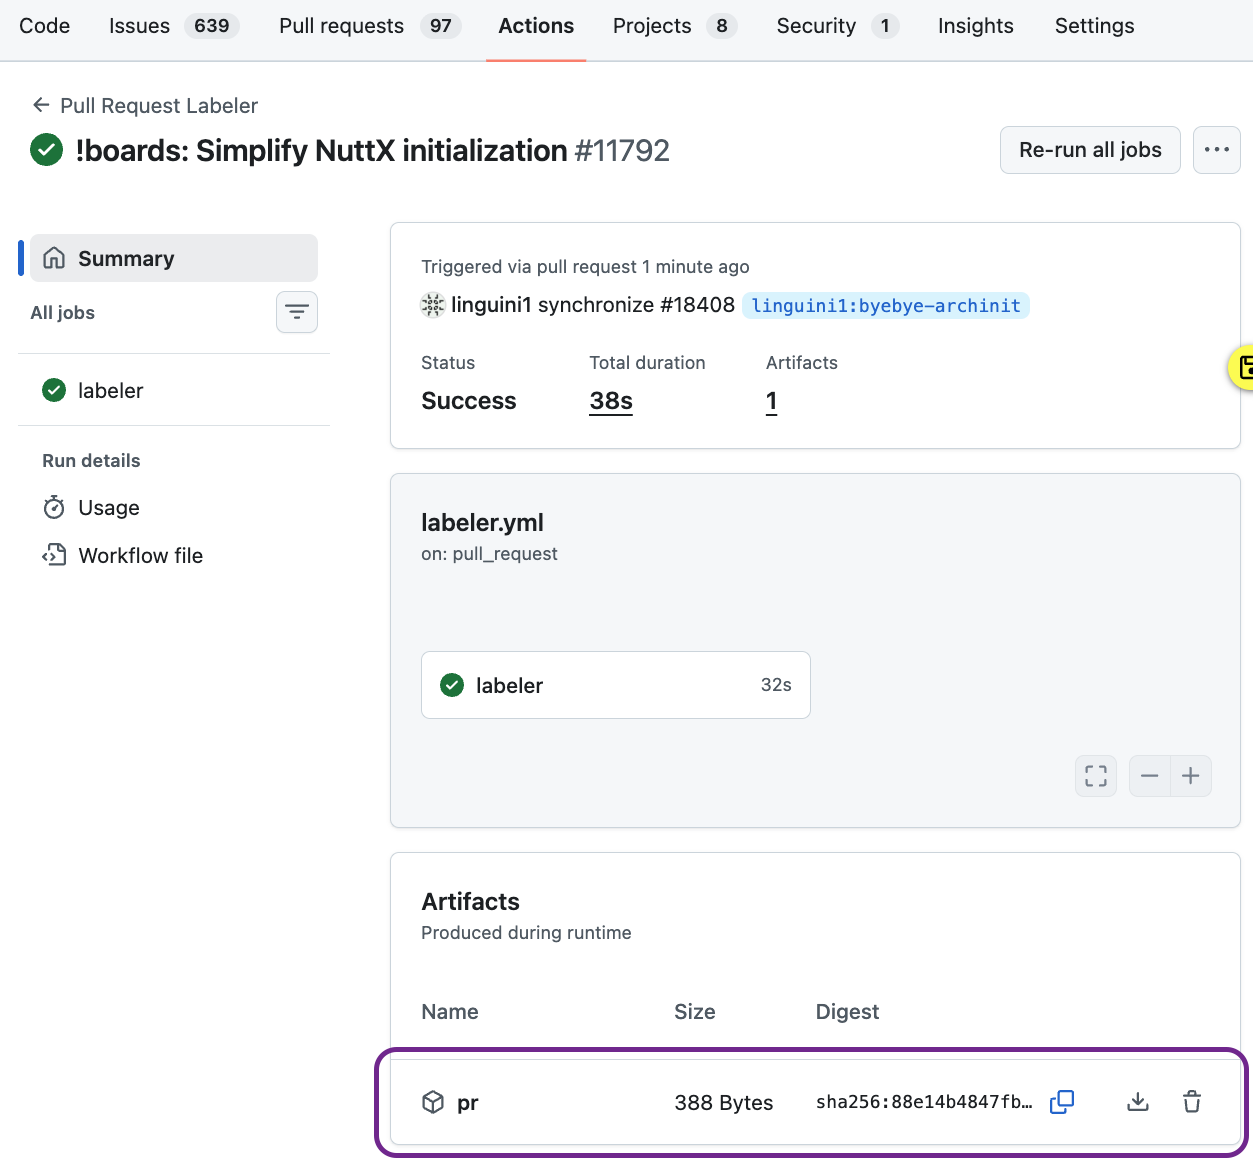Zoom in on the workflow graph
The width and height of the screenshot is (1253, 1166).
point(1190,775)
